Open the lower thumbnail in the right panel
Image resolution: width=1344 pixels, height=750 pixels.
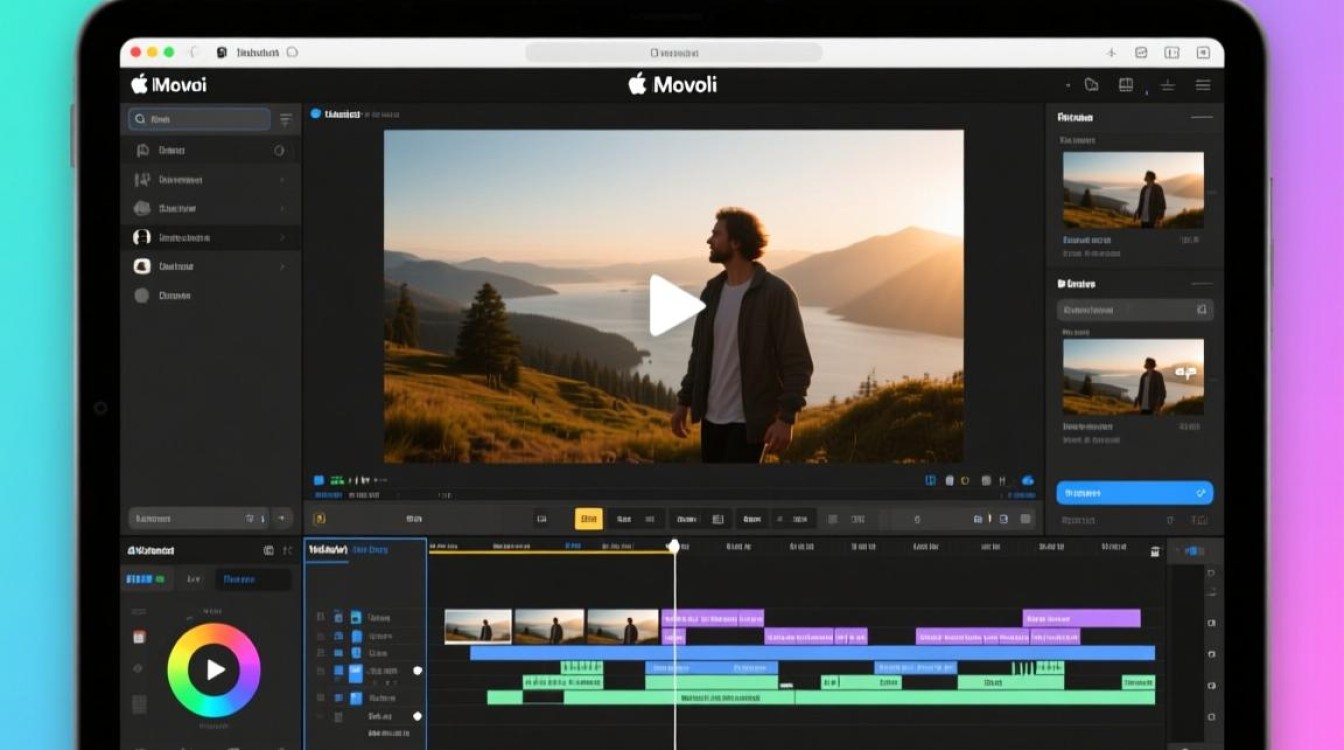[1133, 376]
